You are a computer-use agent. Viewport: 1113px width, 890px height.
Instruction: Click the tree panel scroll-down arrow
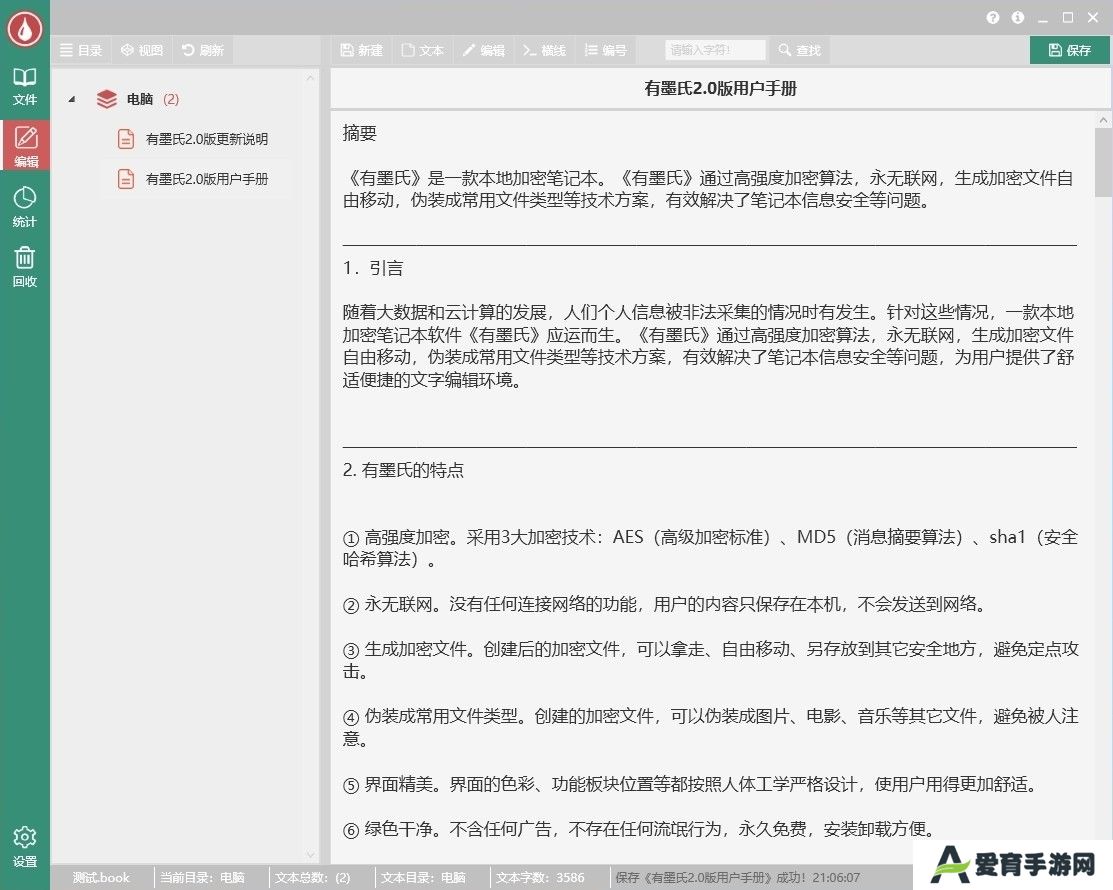[310, 855]
